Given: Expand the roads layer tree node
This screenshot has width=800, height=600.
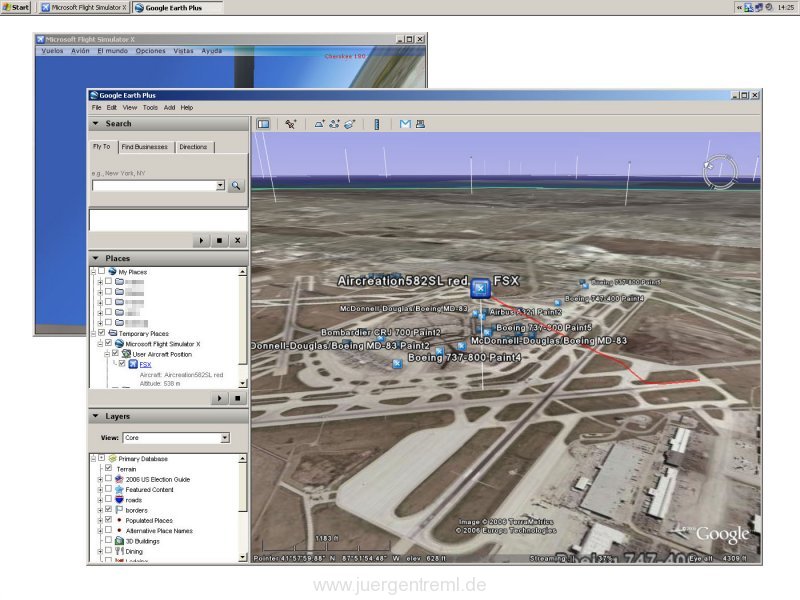Looking at the screenshot, I should coord(100,500).
